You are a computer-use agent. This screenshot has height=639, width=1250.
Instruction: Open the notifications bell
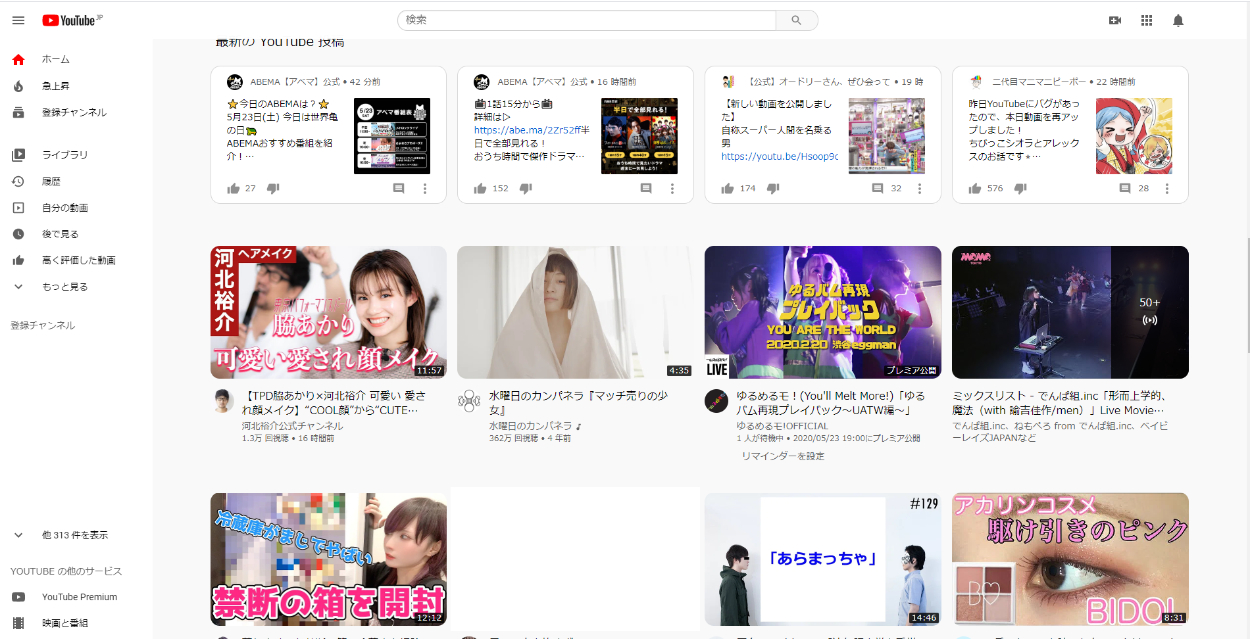[x=1178, y=20]
